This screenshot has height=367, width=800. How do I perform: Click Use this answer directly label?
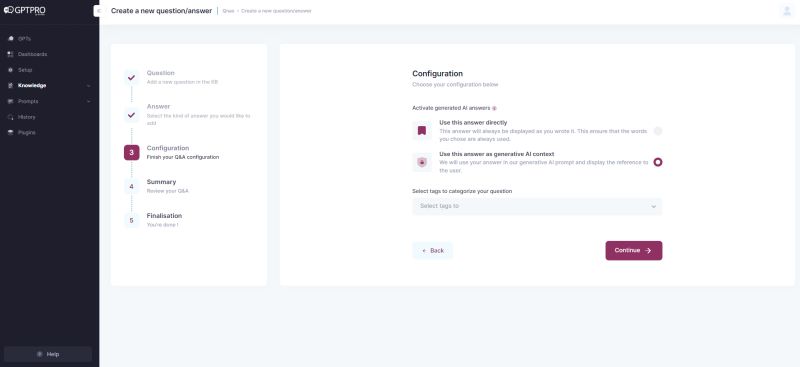[x=473, y=123]
